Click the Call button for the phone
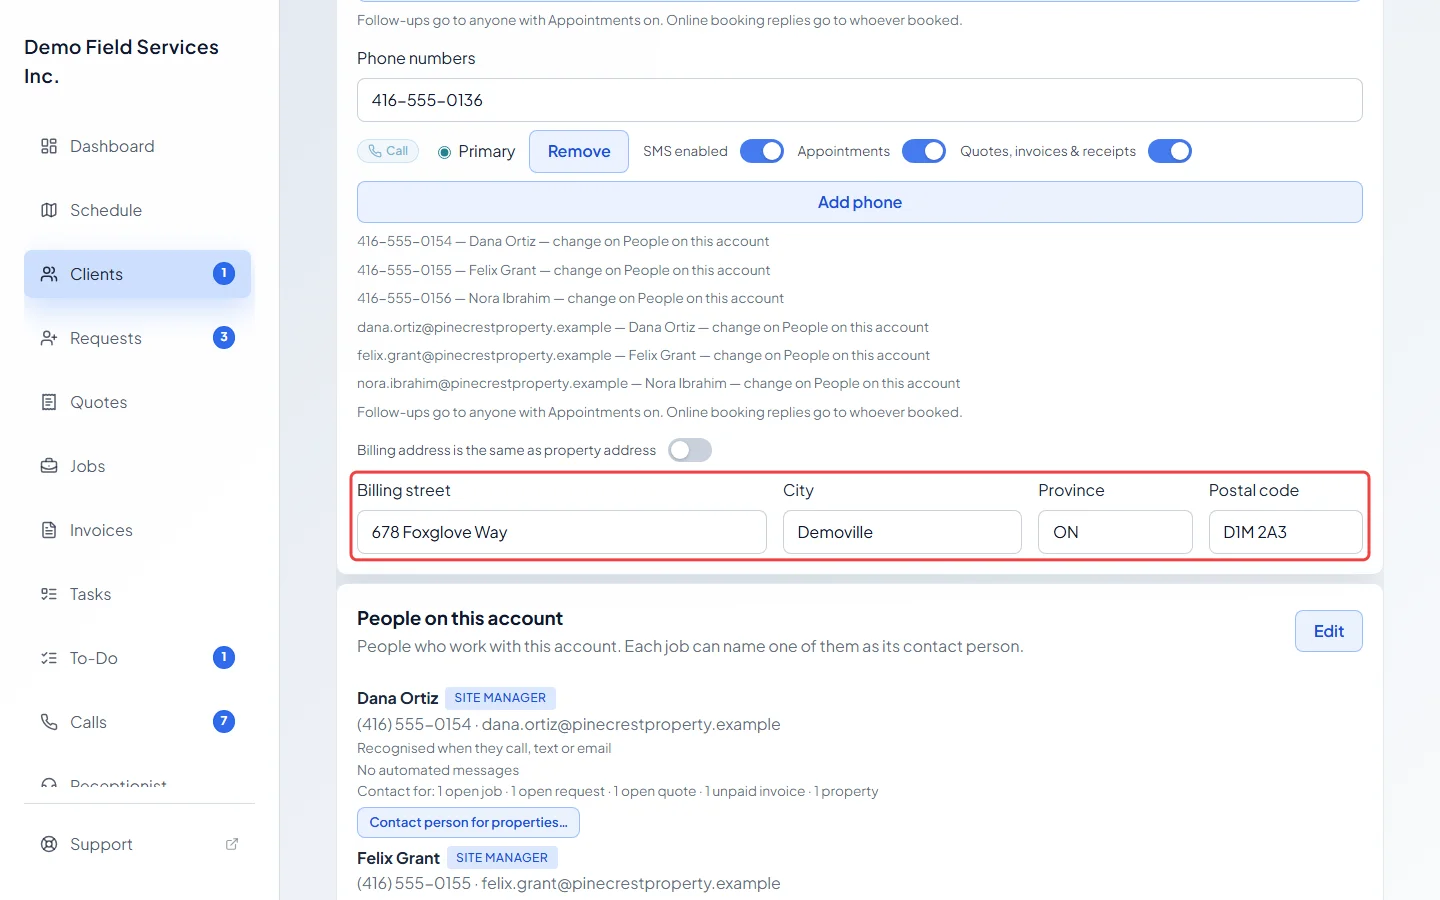 click(x=388, y=151)
